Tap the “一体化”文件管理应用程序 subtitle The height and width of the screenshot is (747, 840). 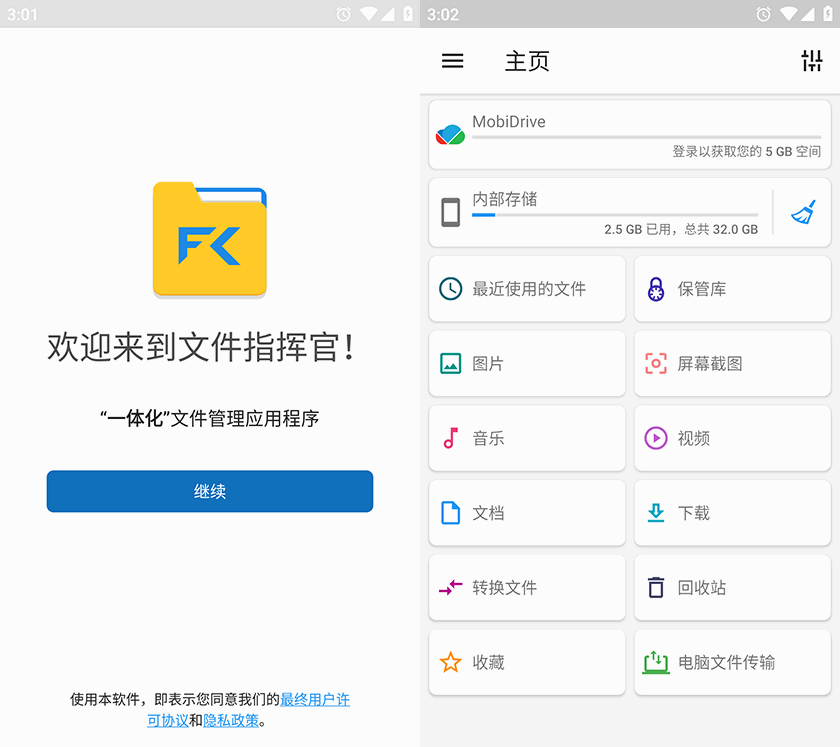point(209,418)
